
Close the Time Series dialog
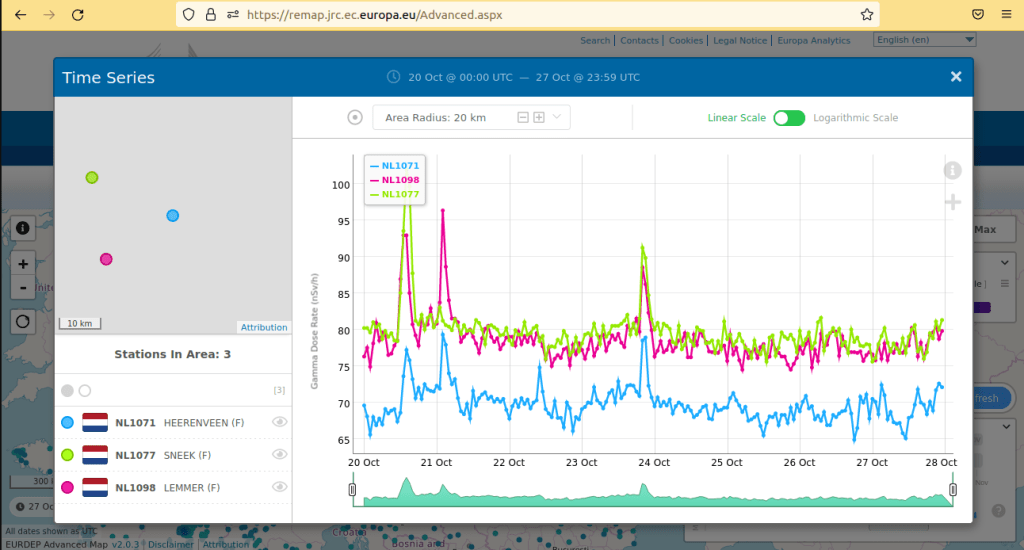pos(956,77)
